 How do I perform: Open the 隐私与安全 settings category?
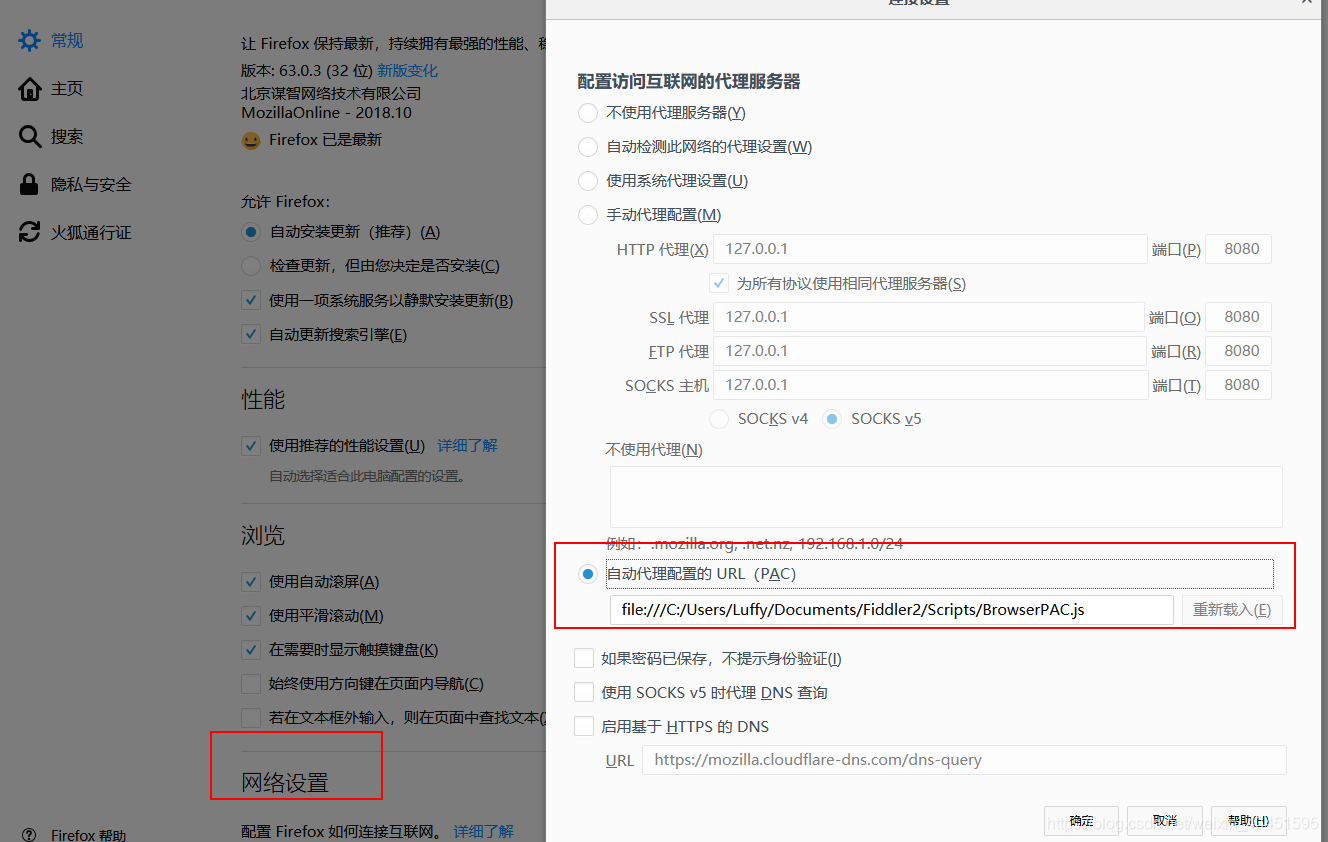click(x=91, y=185)
